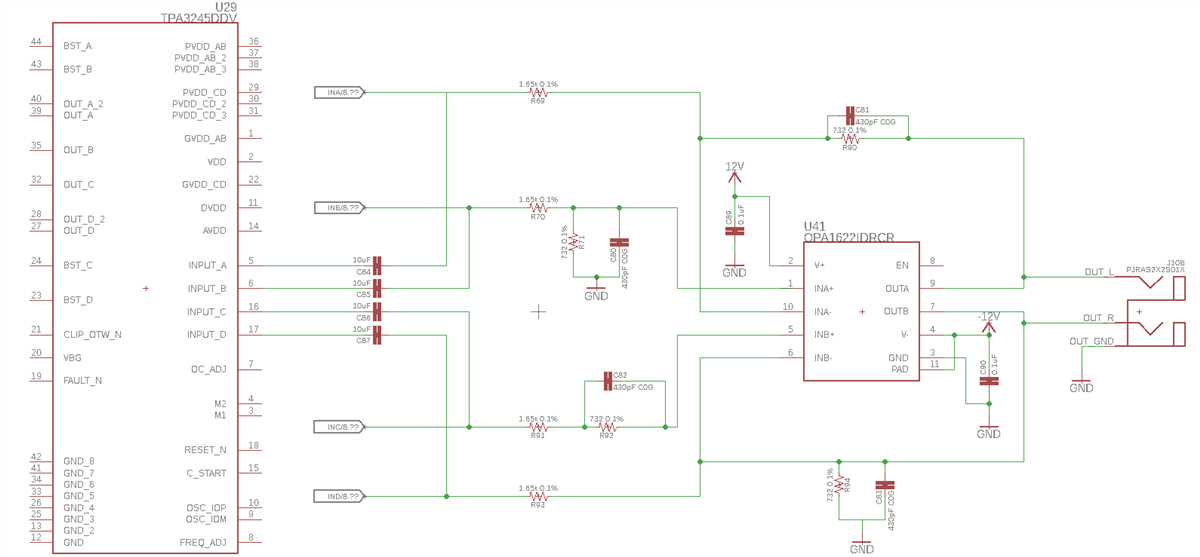
Task: Click GND symbol under OUT_GND net
Action: (1081, 385)
